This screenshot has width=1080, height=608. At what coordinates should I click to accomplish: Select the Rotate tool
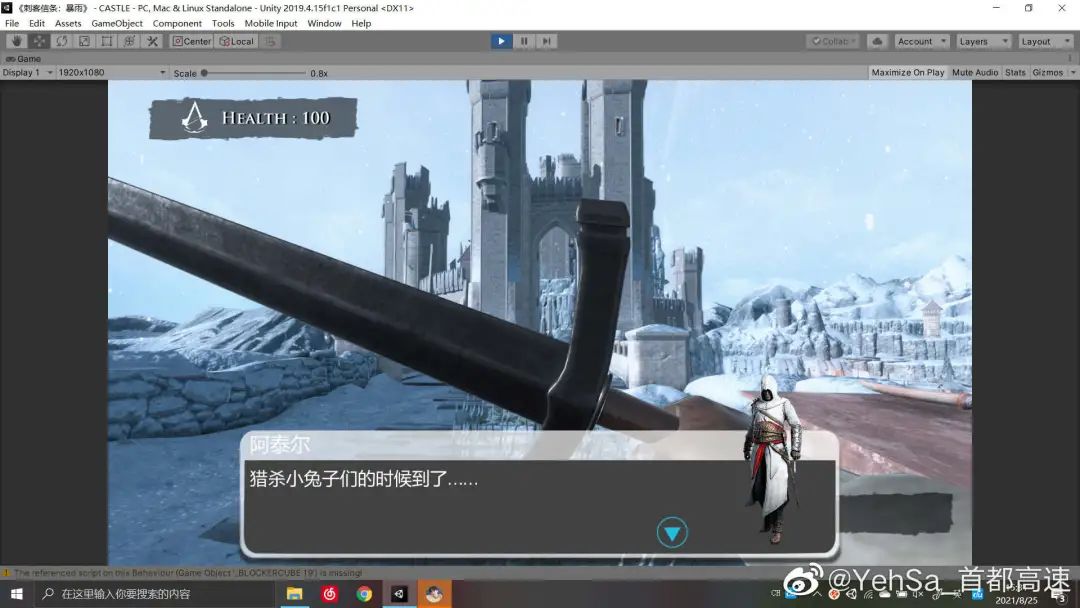(62, 41)
